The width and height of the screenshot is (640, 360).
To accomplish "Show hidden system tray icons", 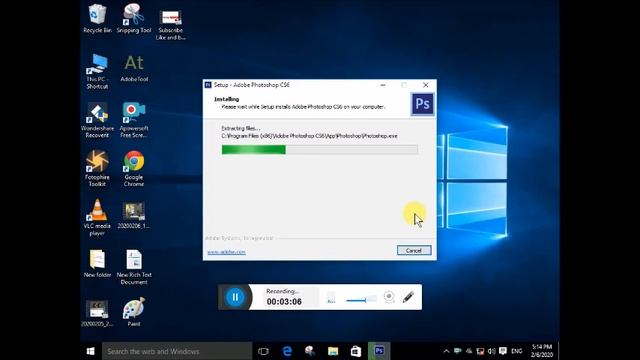I will (x=446, y=351).
